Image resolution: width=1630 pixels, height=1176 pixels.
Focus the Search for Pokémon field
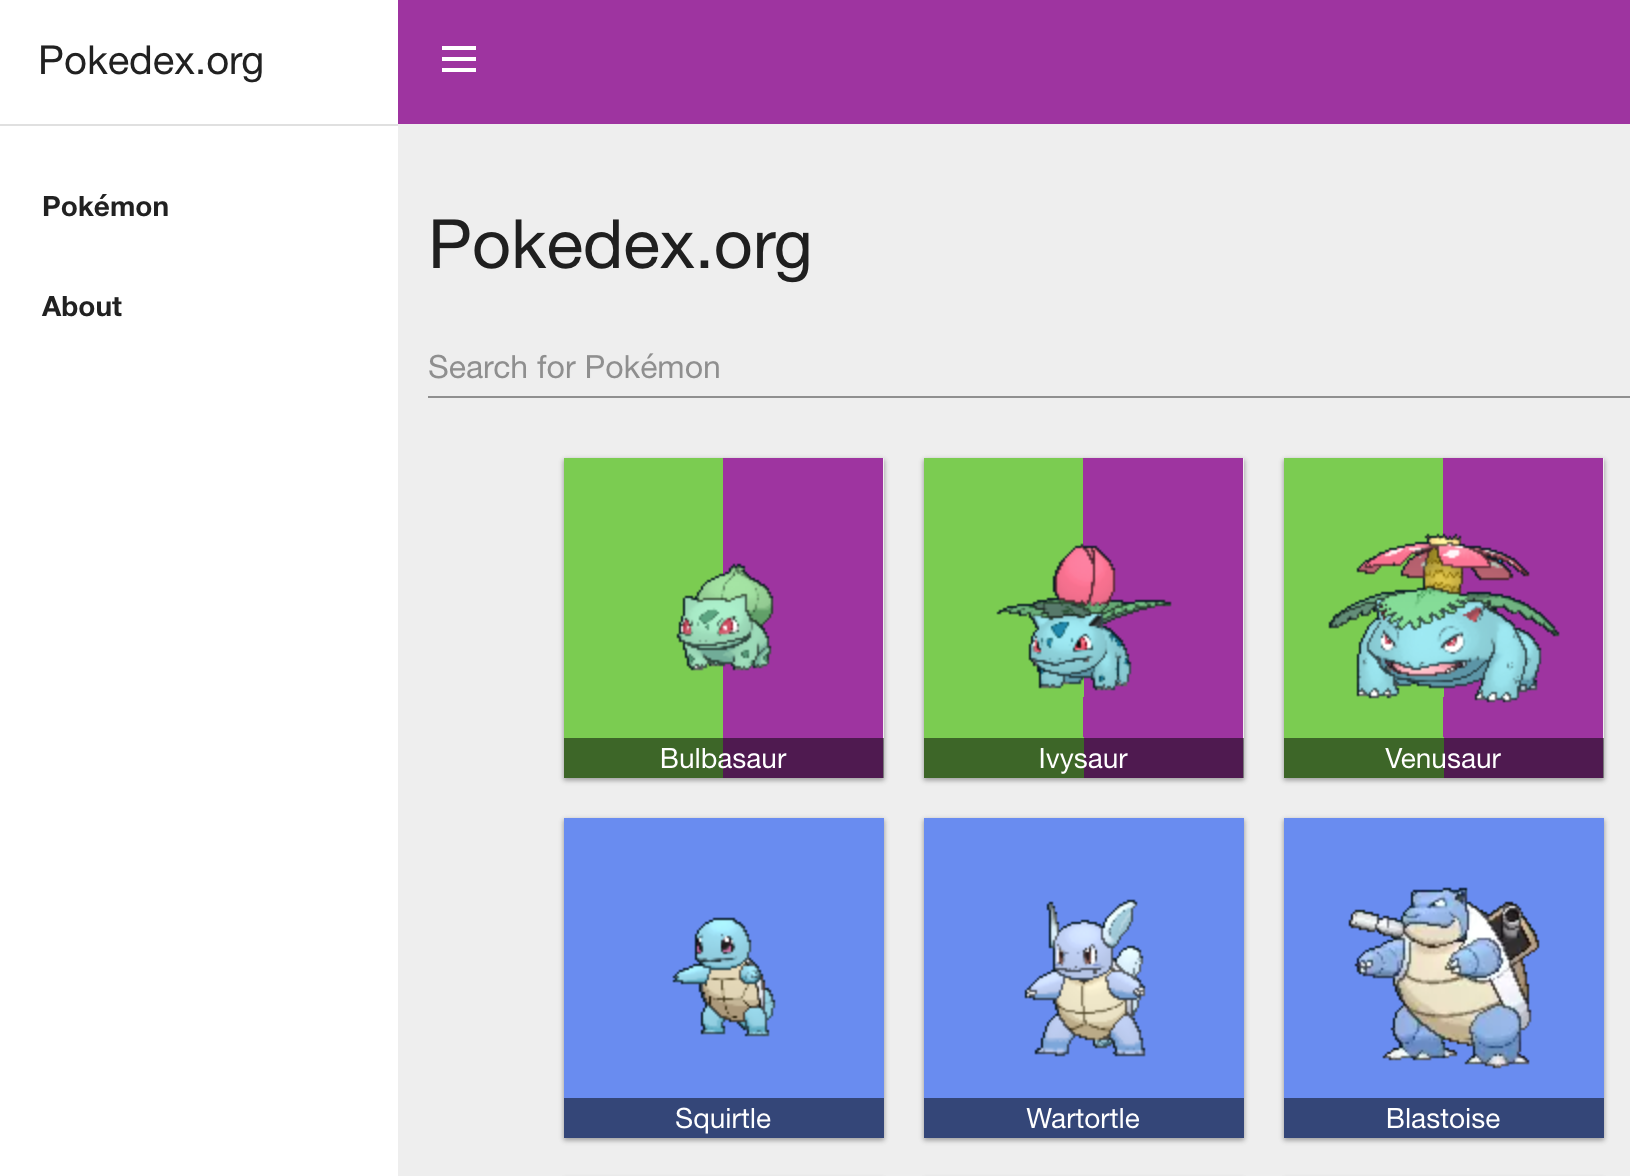click(1029, 368)
